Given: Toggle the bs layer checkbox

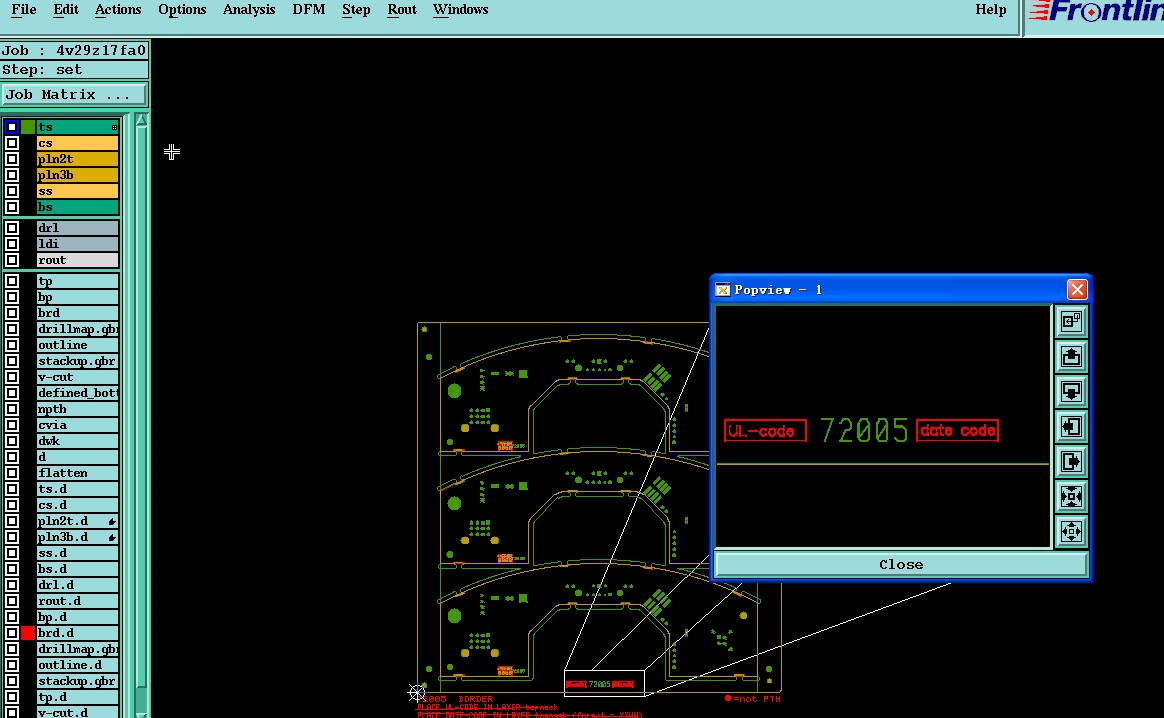Looking at the screenshot, I should click(x=12, y=207).
